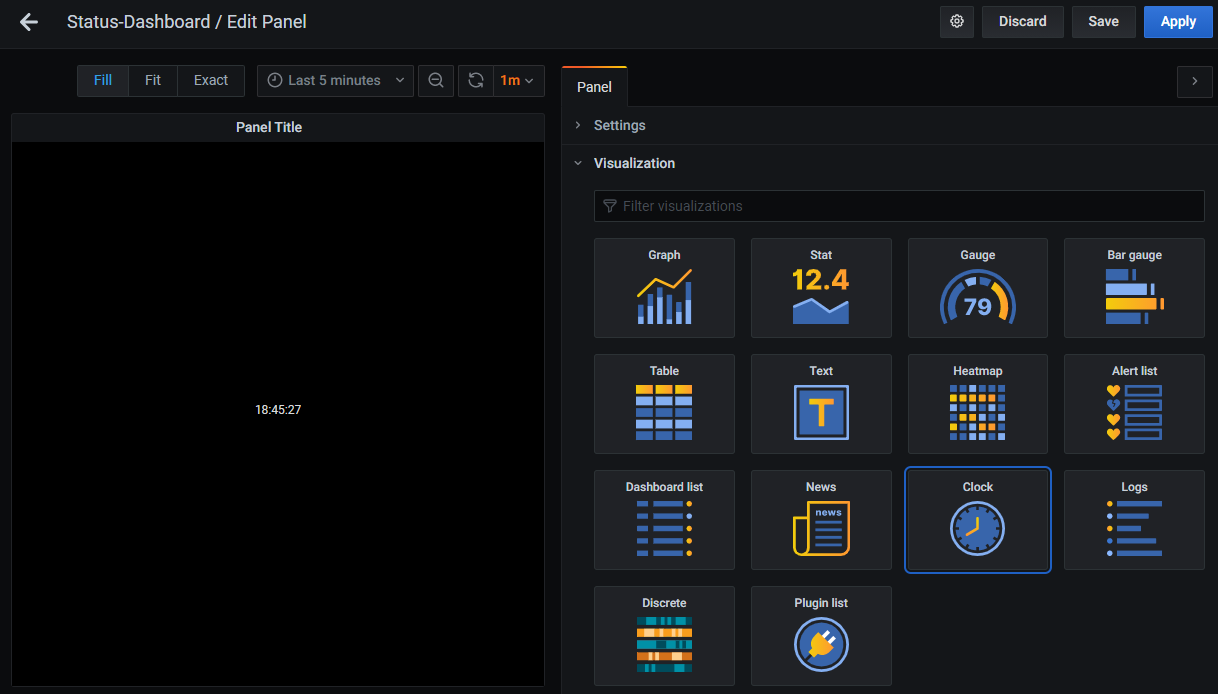Switch panel sizing to Fit mode
The height and width of the screenshot is (694, 1218).
point(152,80)
